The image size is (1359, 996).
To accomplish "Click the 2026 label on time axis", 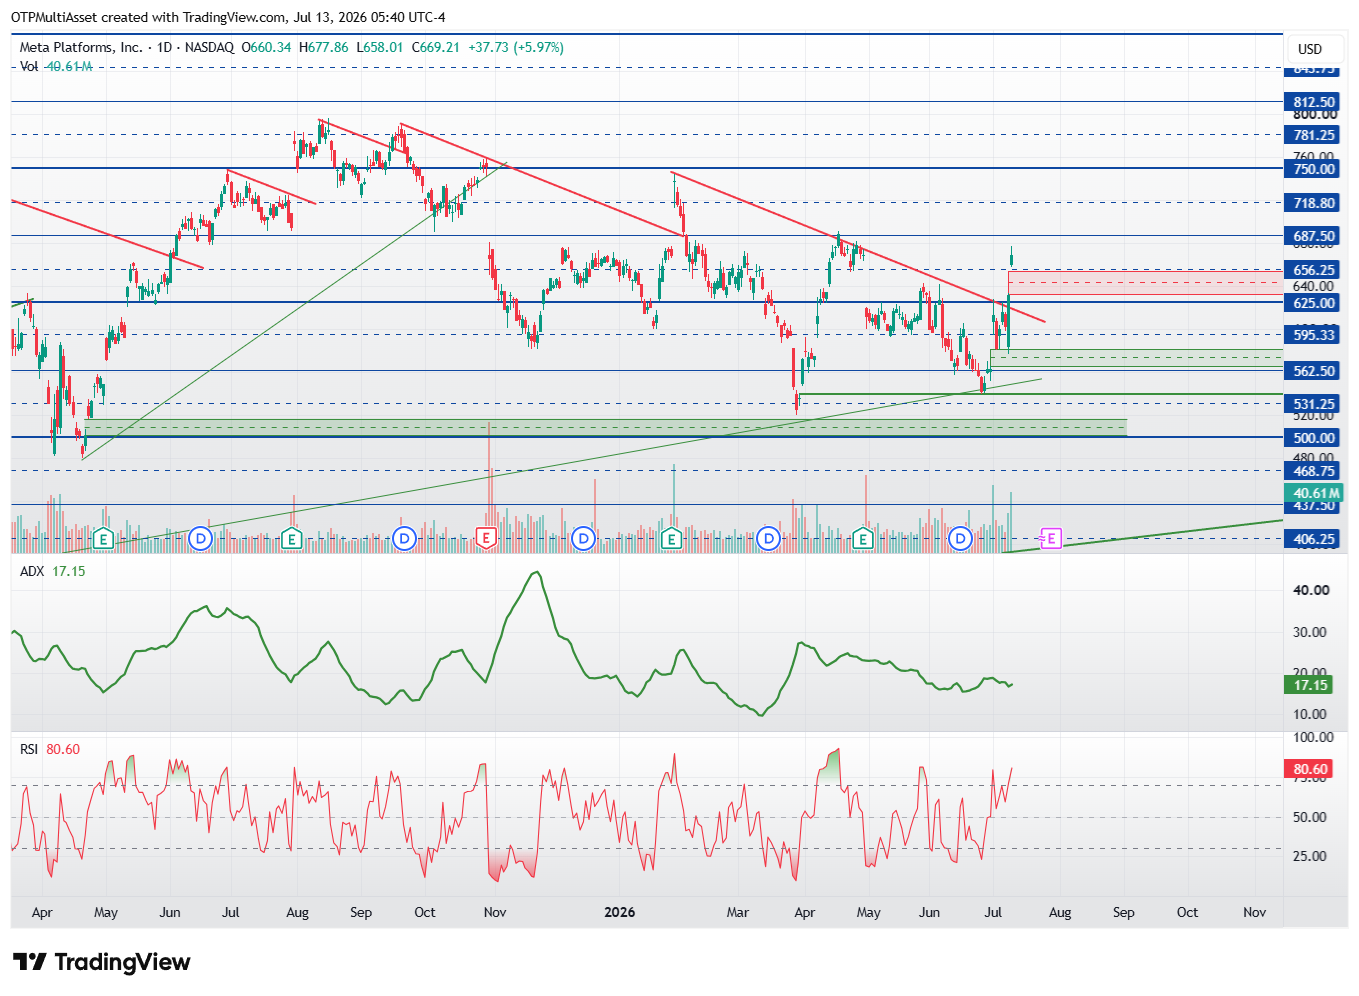I will (620, 912).
